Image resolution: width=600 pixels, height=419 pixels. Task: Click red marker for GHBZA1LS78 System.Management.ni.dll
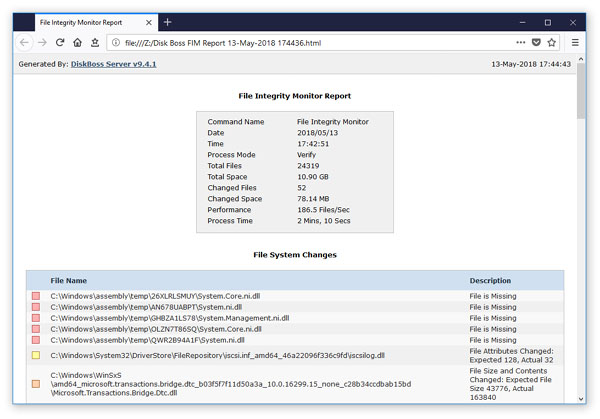tap(36, 318)
